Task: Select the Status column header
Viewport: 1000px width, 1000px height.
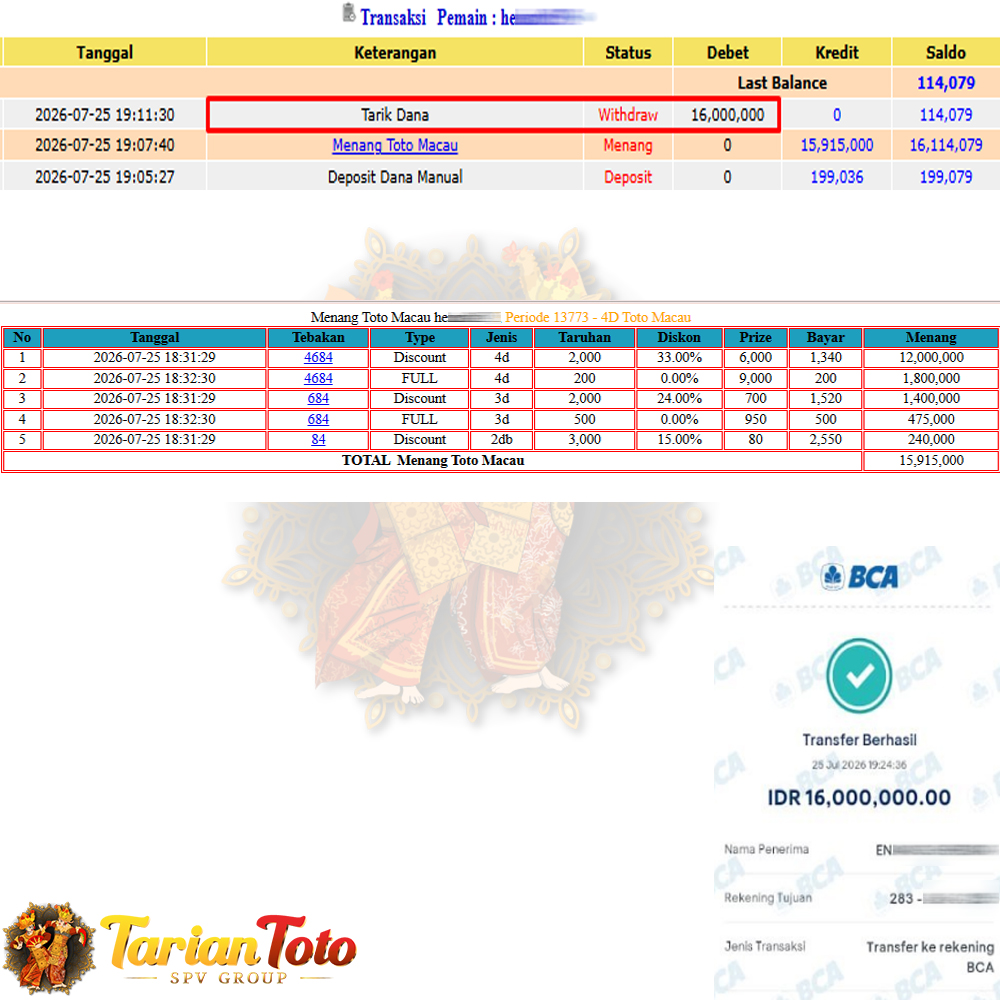Action: tap(628, 52)
